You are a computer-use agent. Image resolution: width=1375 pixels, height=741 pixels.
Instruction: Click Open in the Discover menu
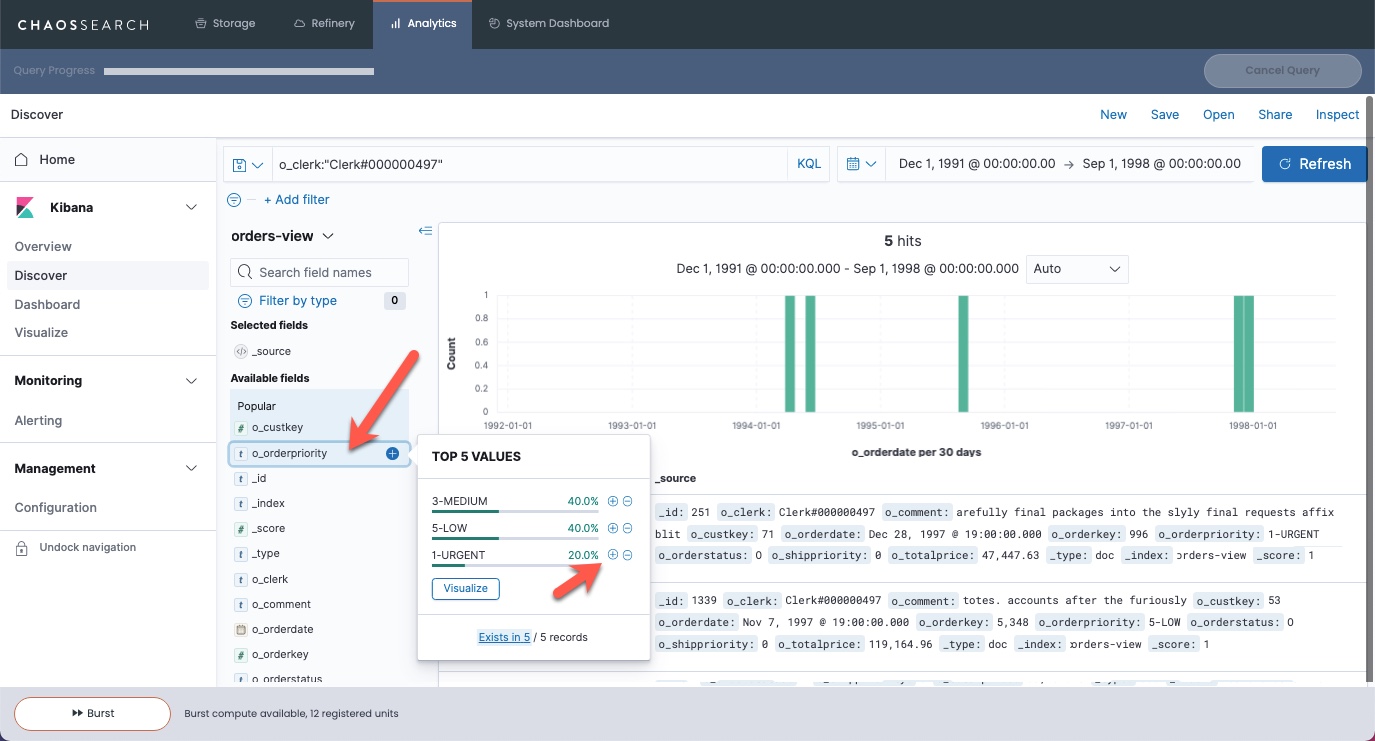[1218, 115]
